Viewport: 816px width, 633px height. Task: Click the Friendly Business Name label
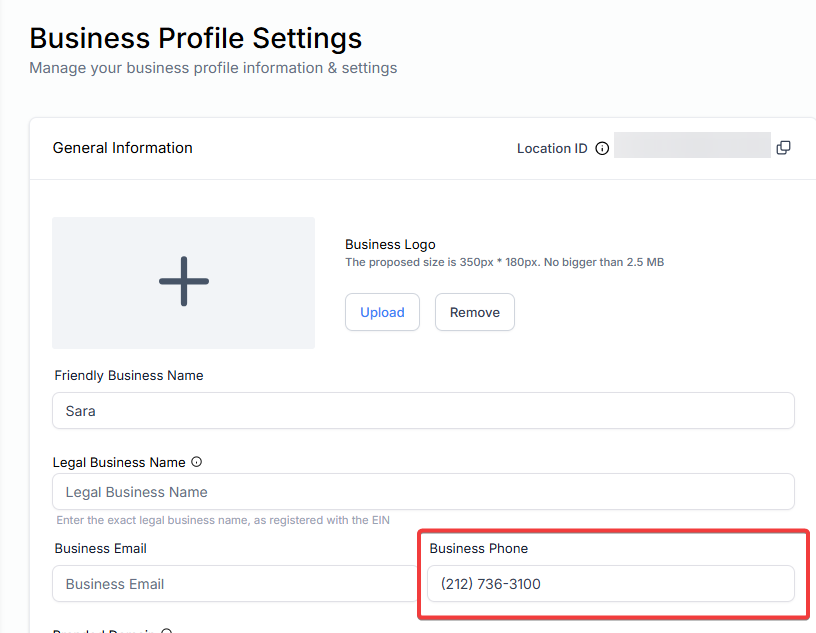pyautogui.click(x=129, y=376)
